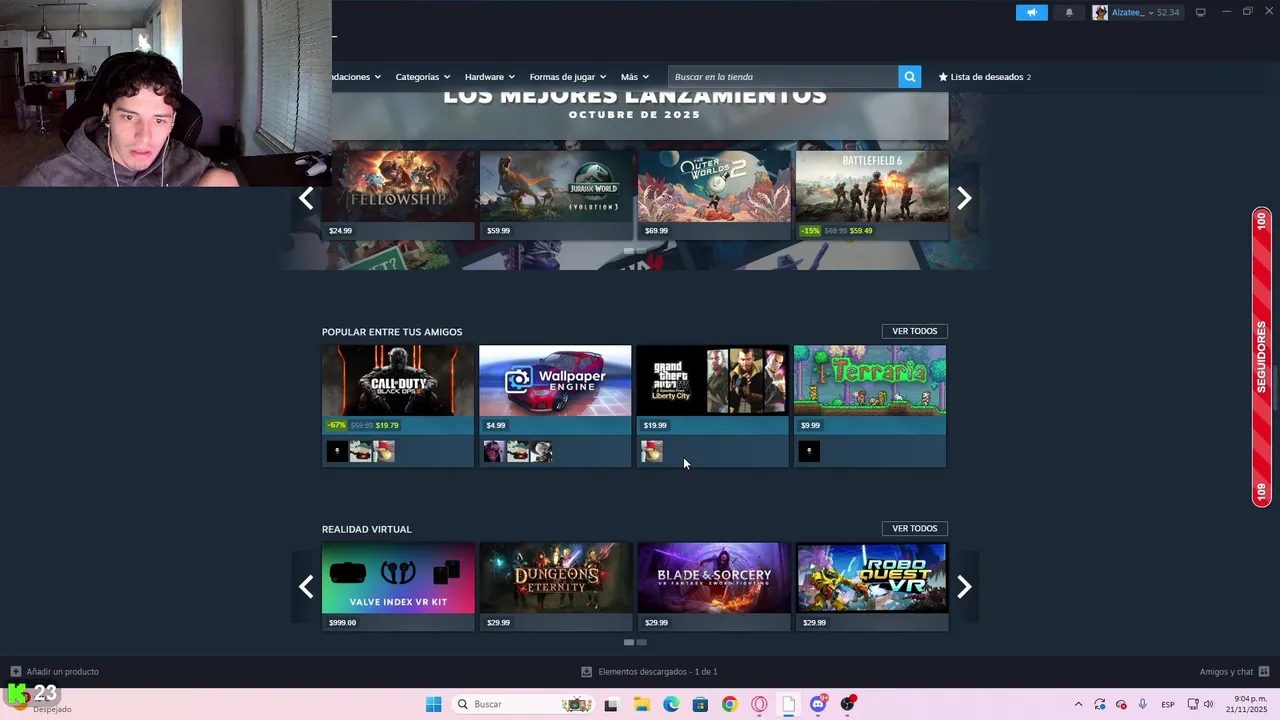Click Alzatee_ profile avatar
1280x720 pixels.
pos(1100,13)
